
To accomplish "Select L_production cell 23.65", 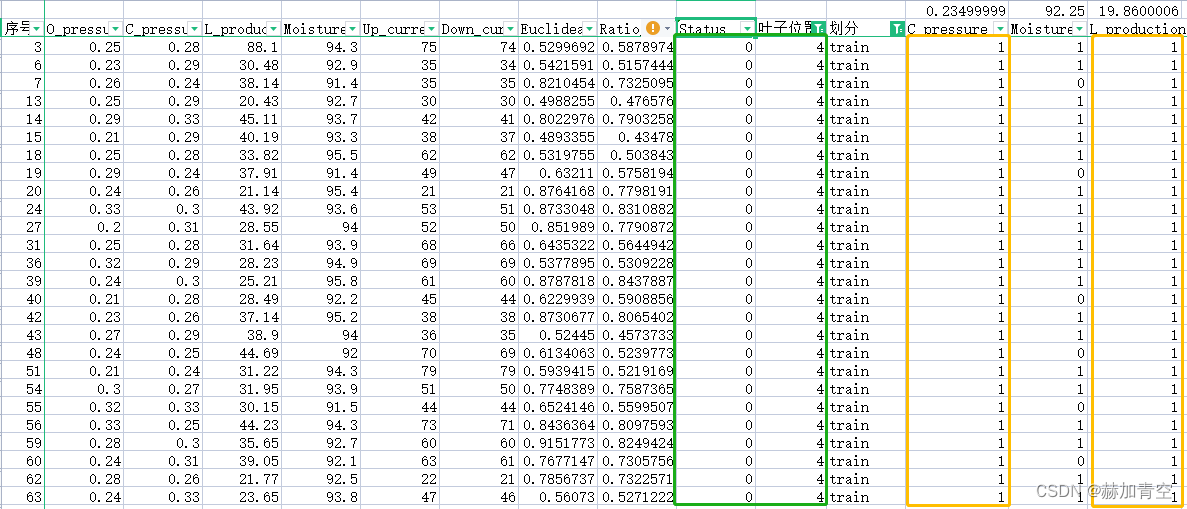I will point(241,498).
